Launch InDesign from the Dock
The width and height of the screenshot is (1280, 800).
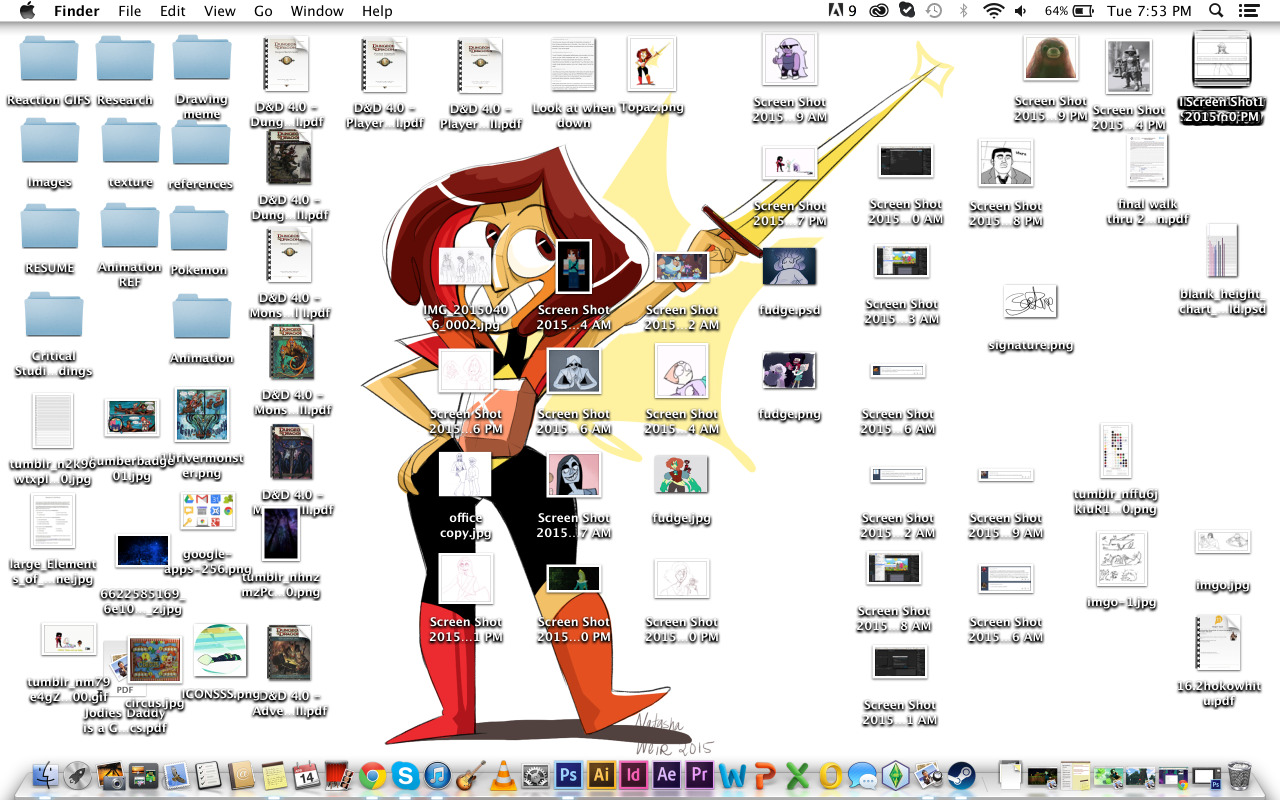click(x=634, y=775)
